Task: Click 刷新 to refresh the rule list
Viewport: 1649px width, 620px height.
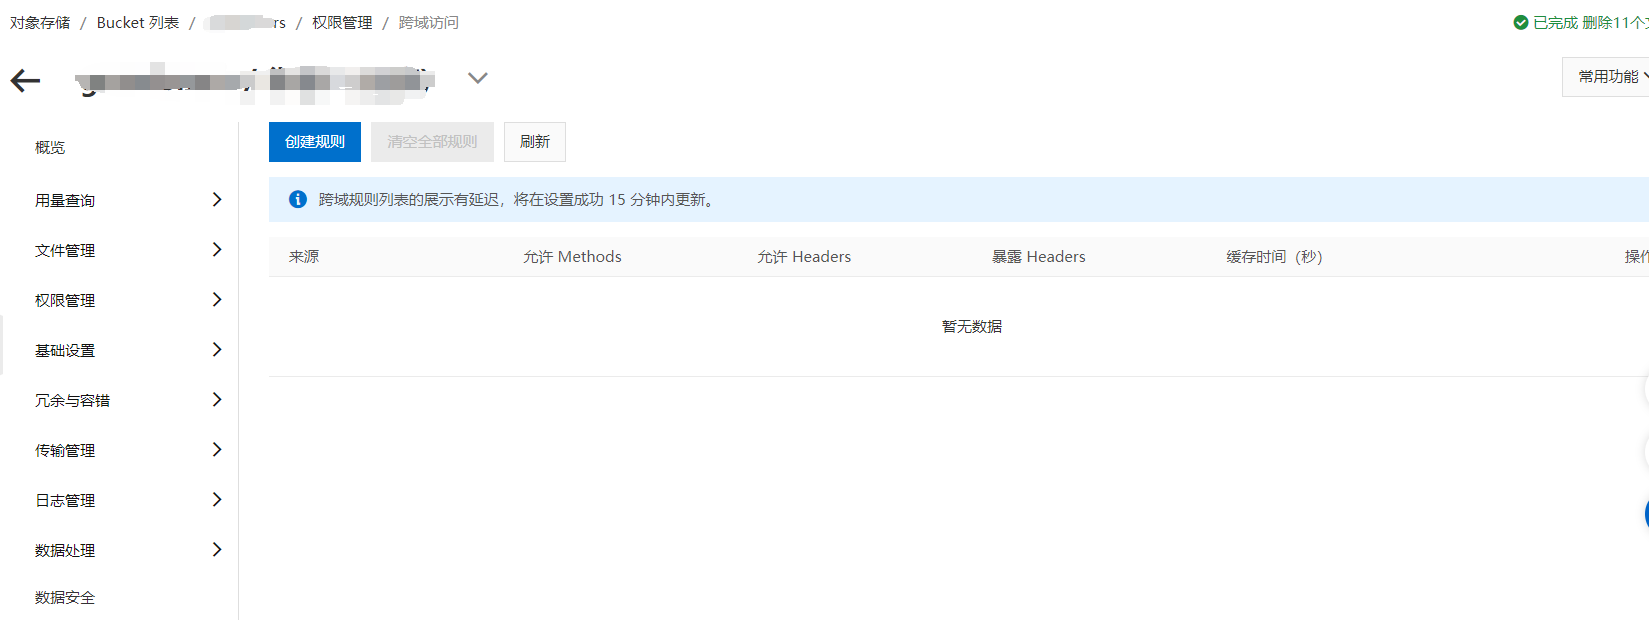Action: coord(535,142)
